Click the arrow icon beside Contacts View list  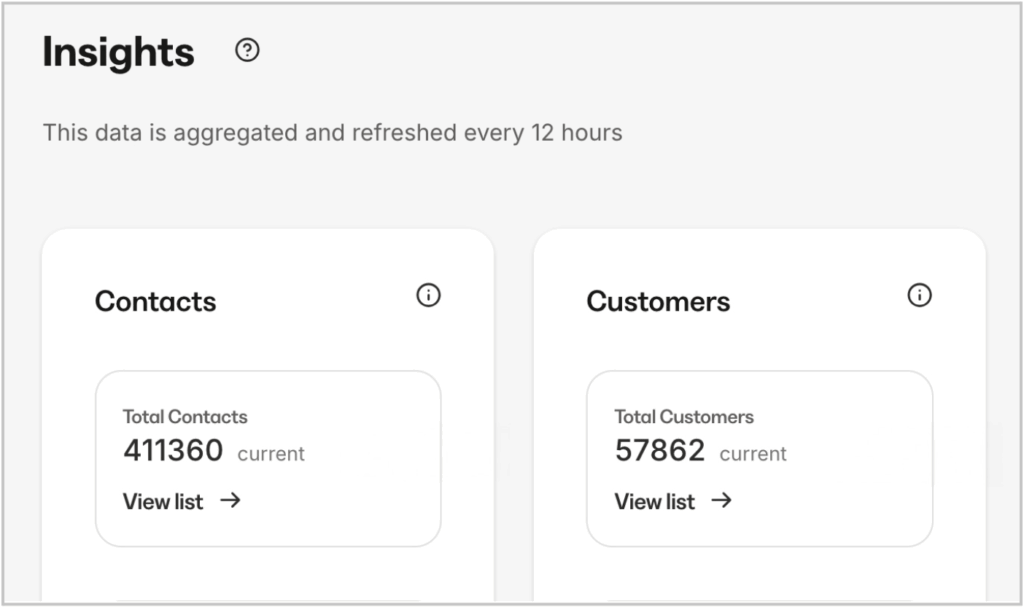coord(231,501)
